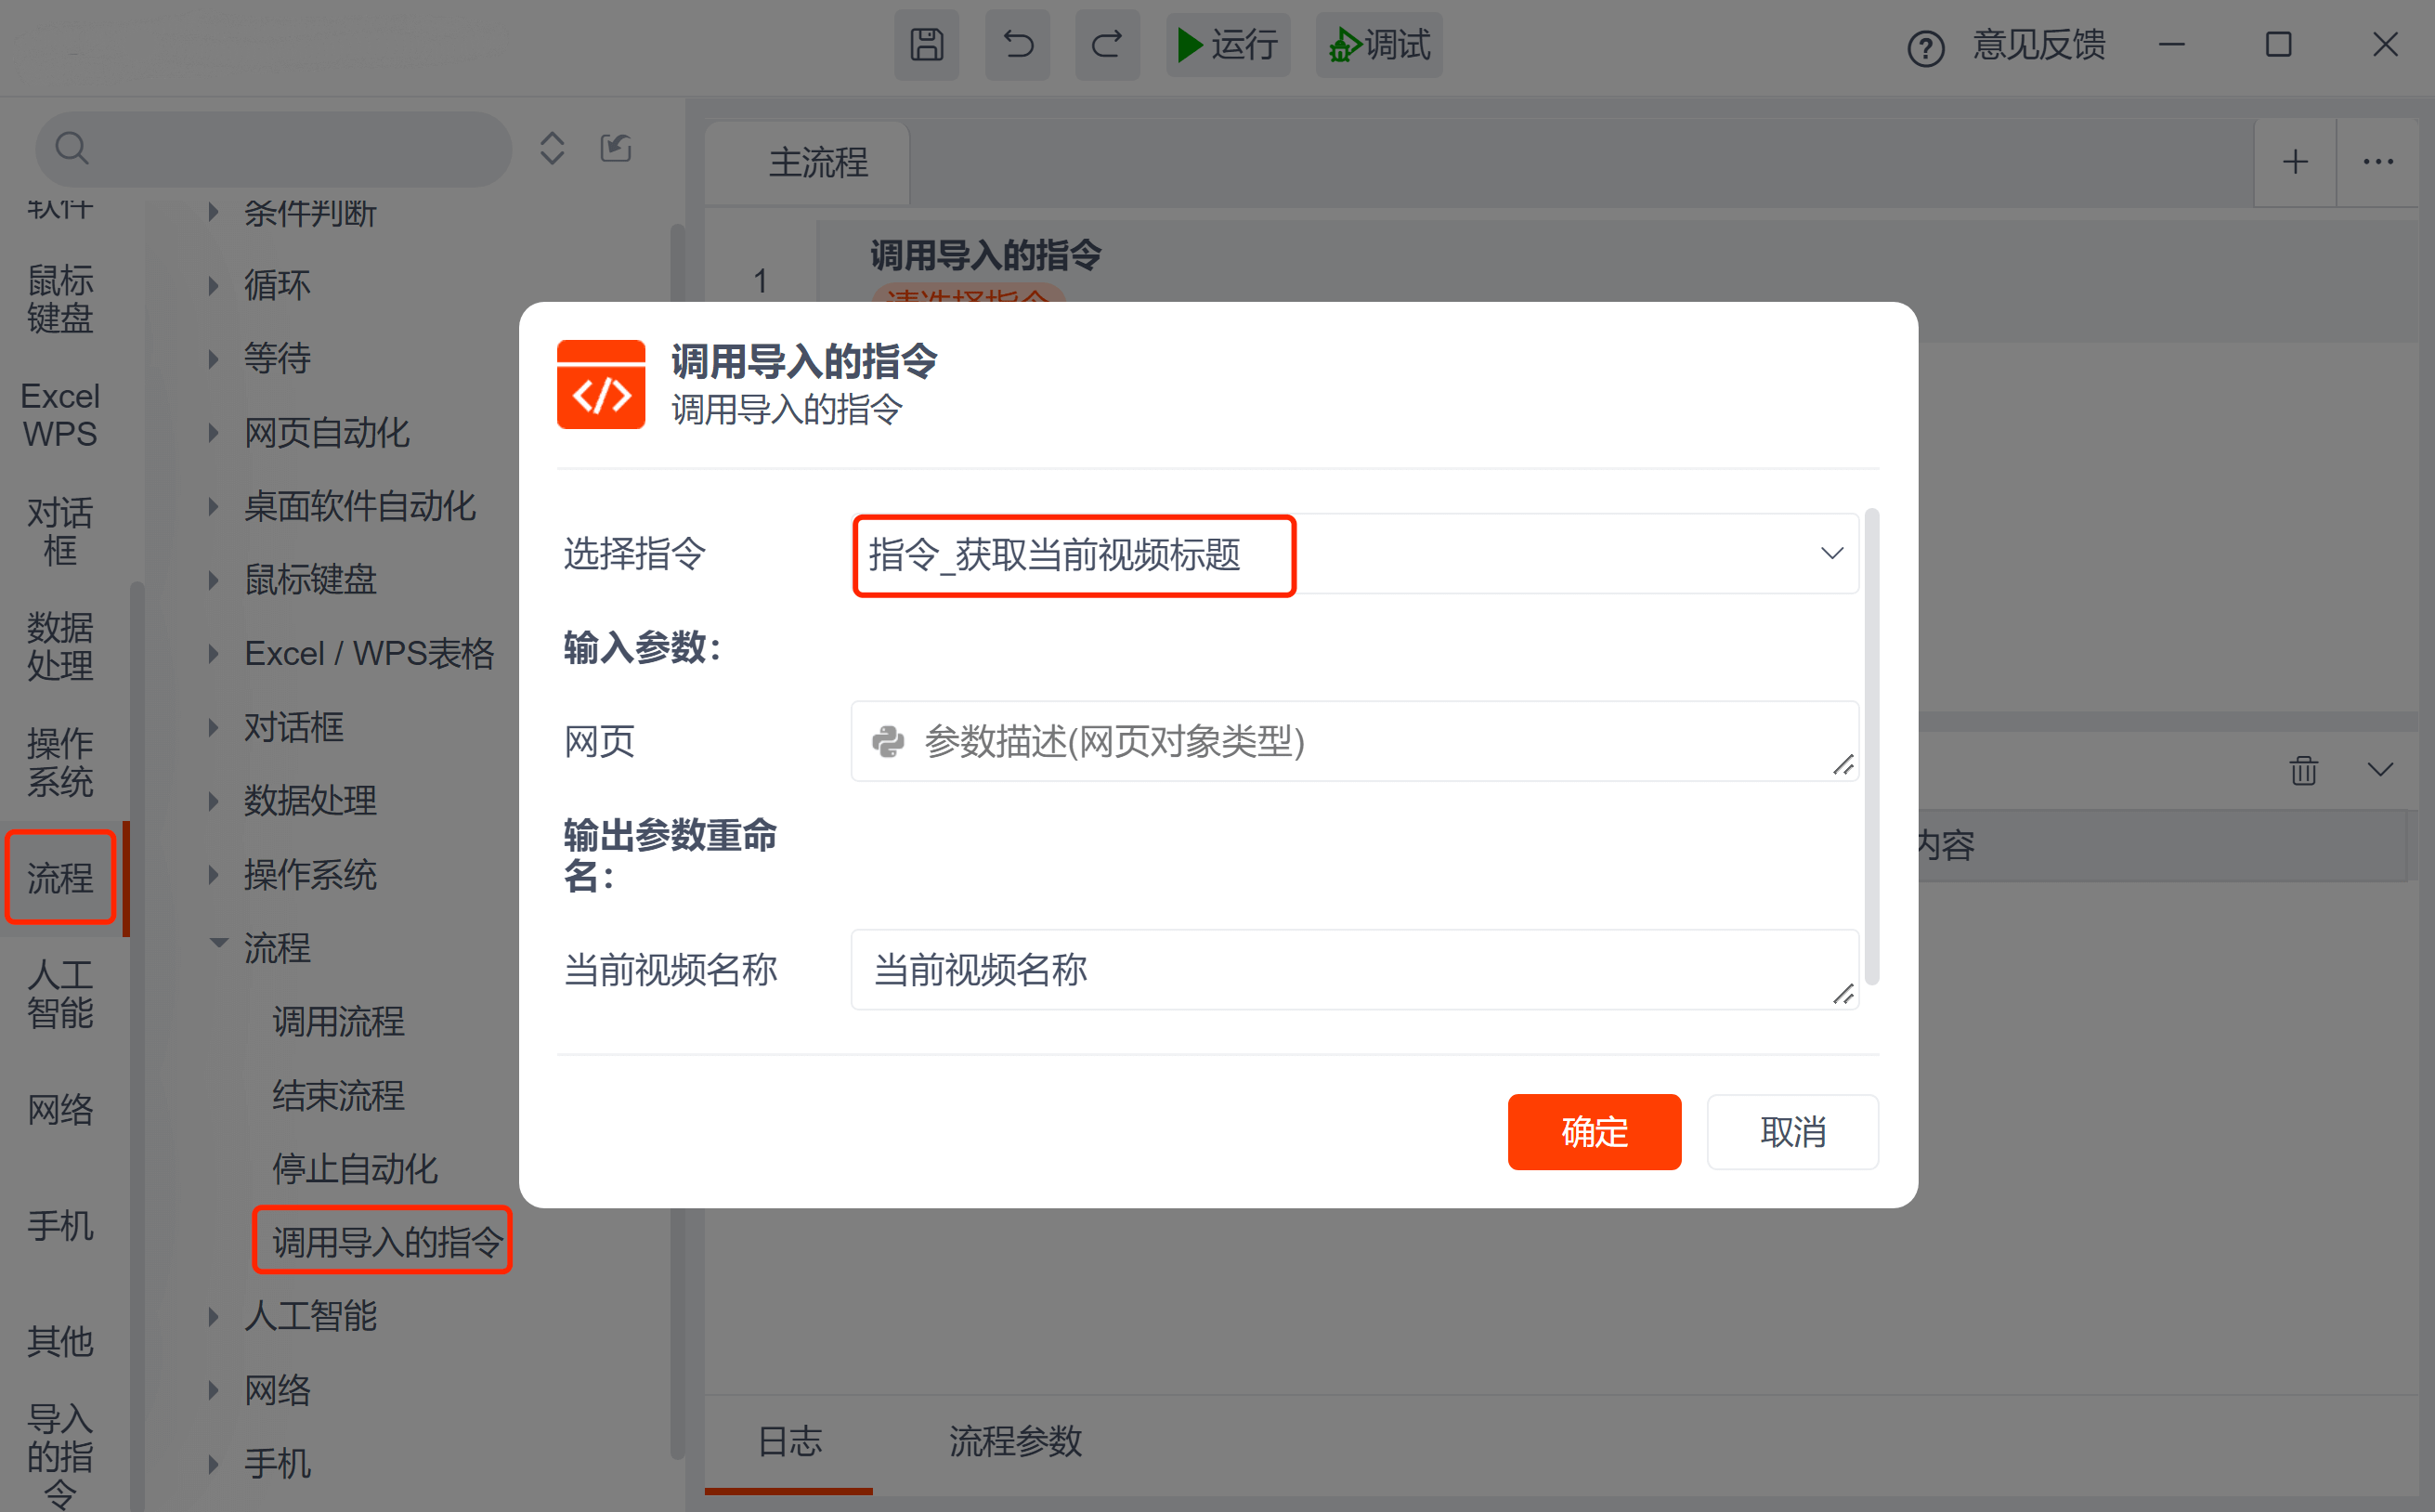The width and height of the screenshot is (2435, 1512).
Task: Select the 主流程 tab
Action: click(x=817, y=163)
